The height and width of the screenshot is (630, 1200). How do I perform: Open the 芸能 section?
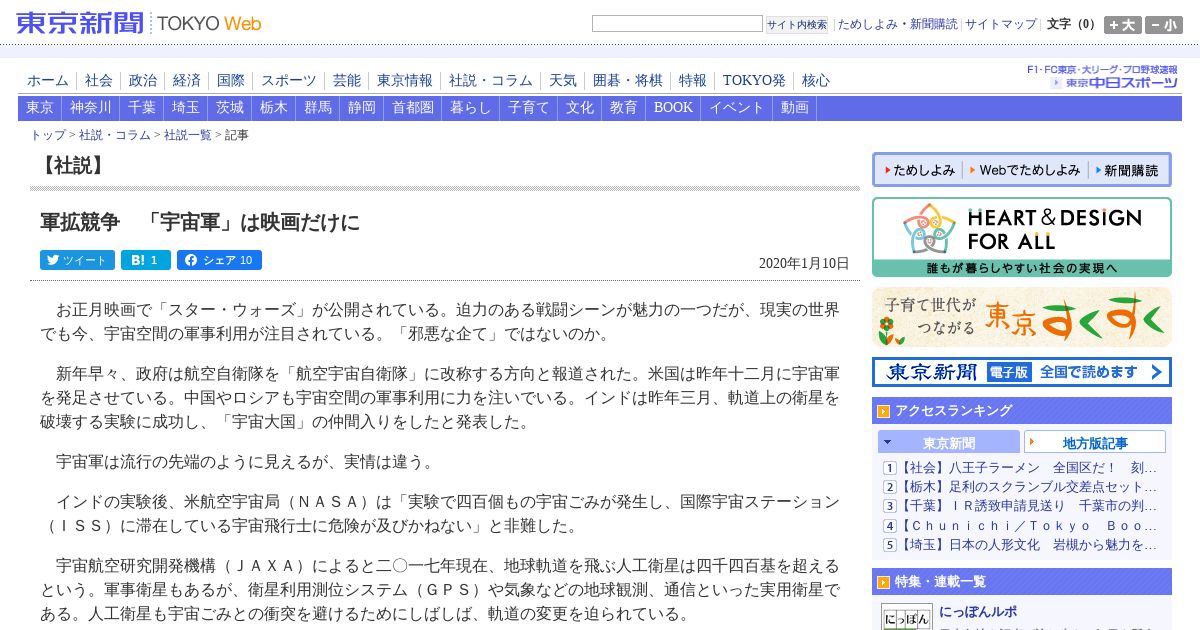347,80
